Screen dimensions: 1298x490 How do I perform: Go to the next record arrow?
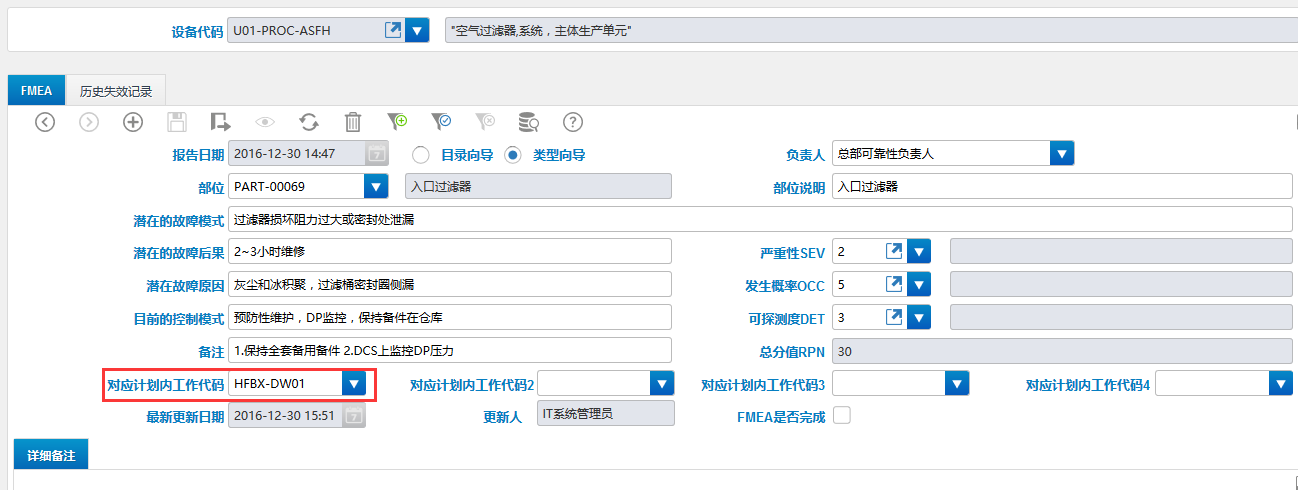tap(89, 122)
